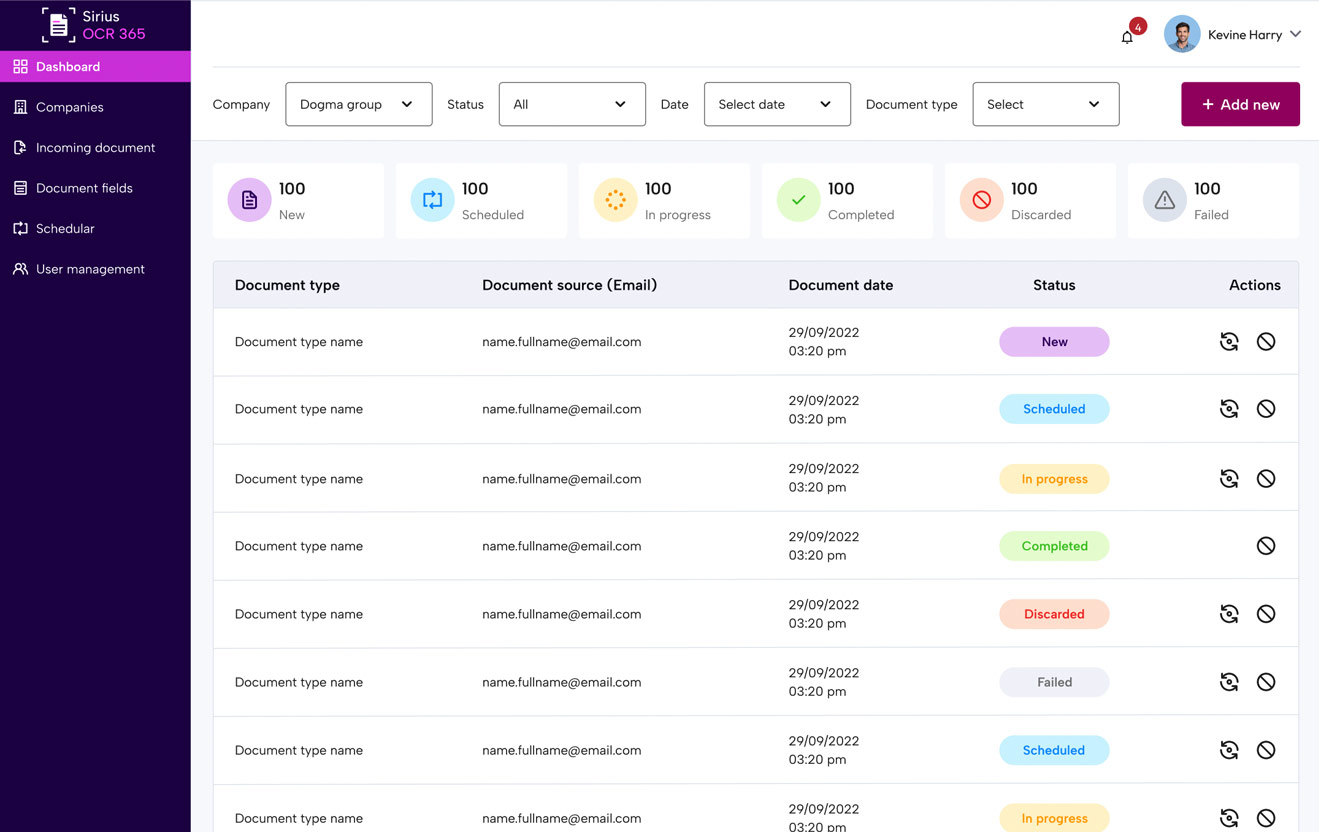Open Kevine Harry user menu chevron

point(1296,34)
